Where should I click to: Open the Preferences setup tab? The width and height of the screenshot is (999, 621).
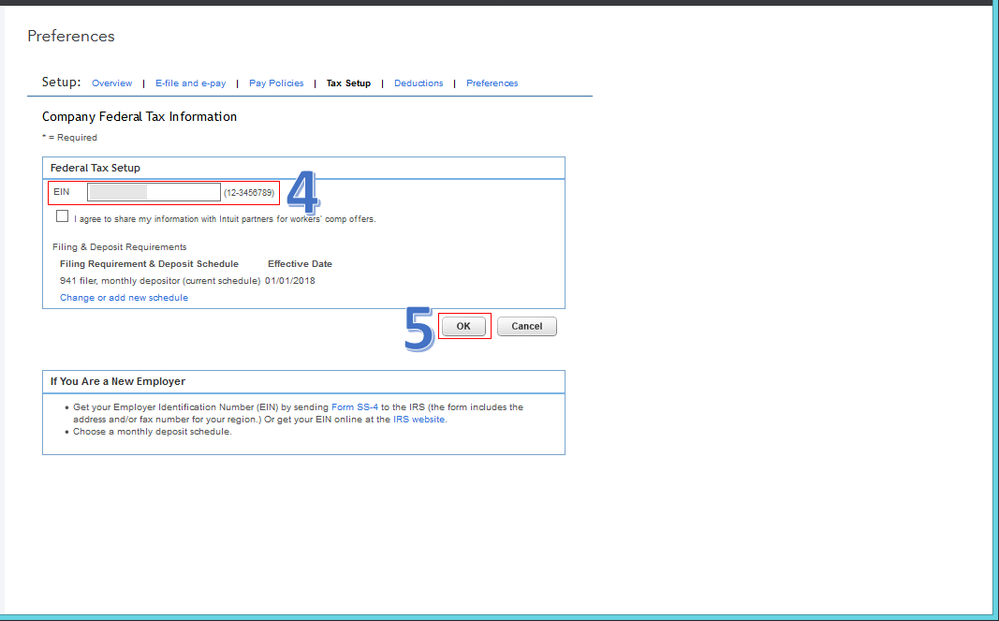492,83
